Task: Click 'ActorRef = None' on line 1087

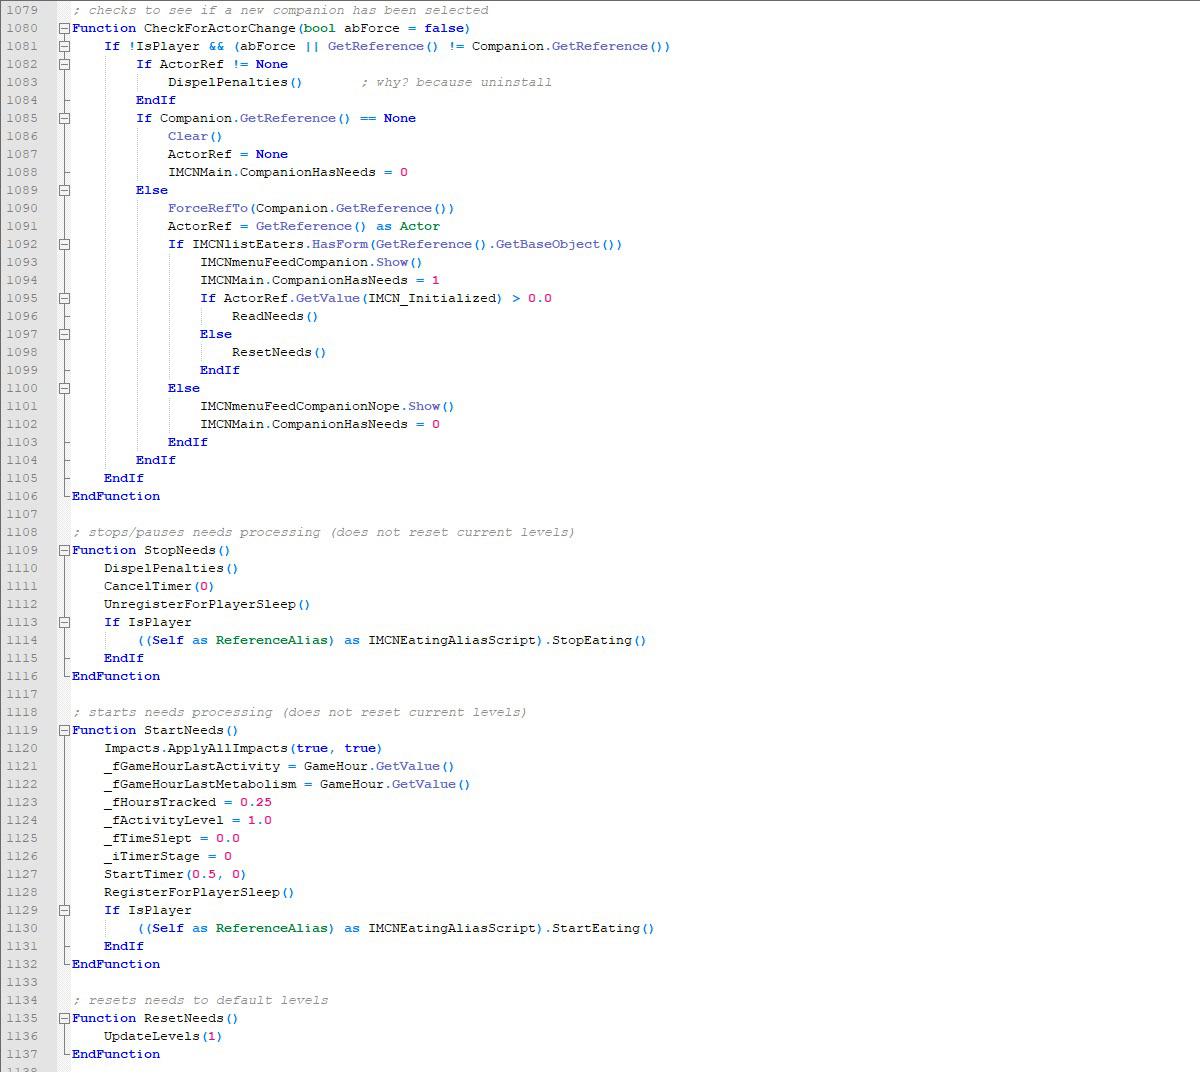Action: 228,154
